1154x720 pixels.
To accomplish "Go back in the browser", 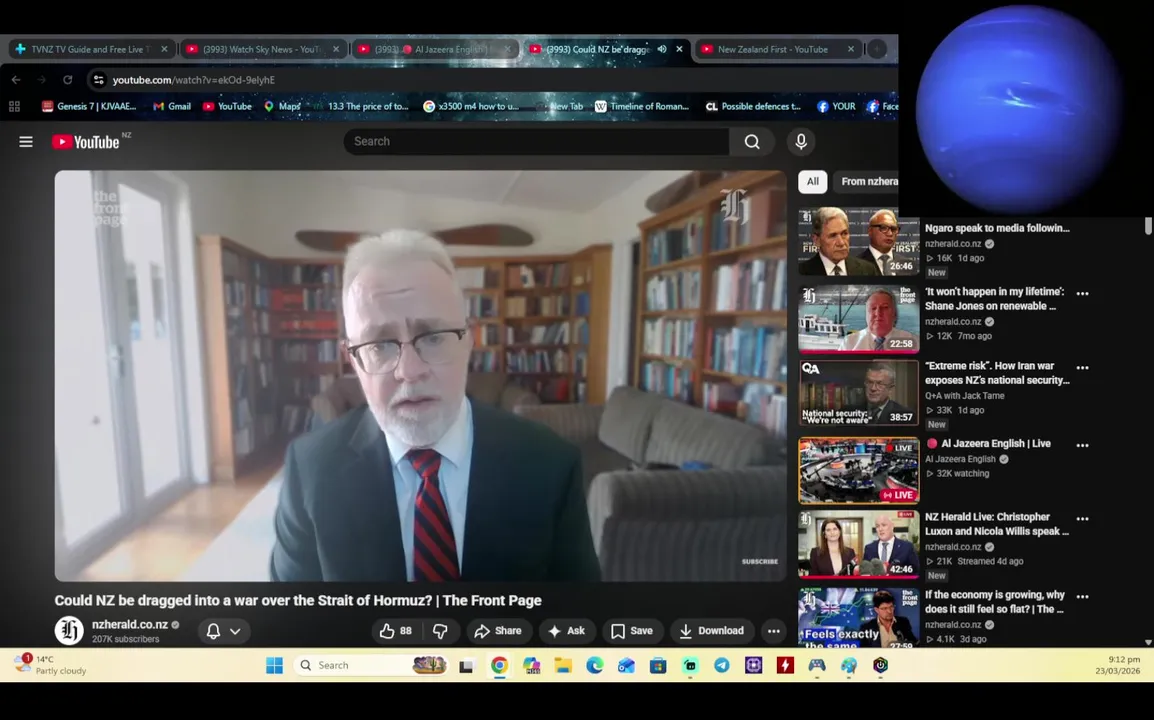I will [x=16, y=80].
